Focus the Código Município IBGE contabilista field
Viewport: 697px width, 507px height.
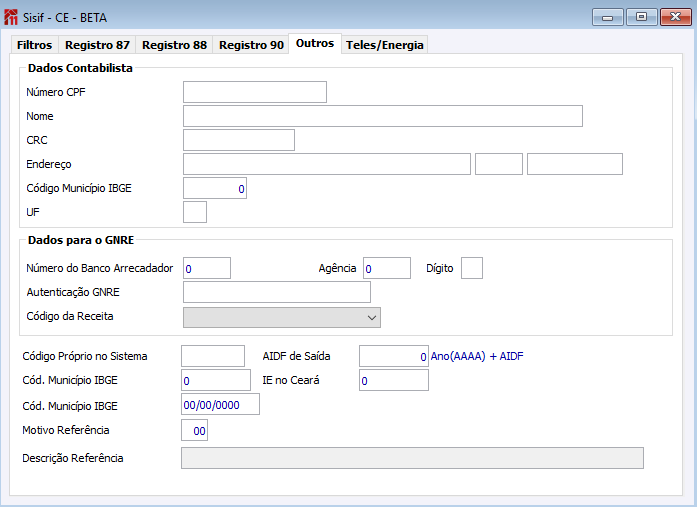(215, 188)
